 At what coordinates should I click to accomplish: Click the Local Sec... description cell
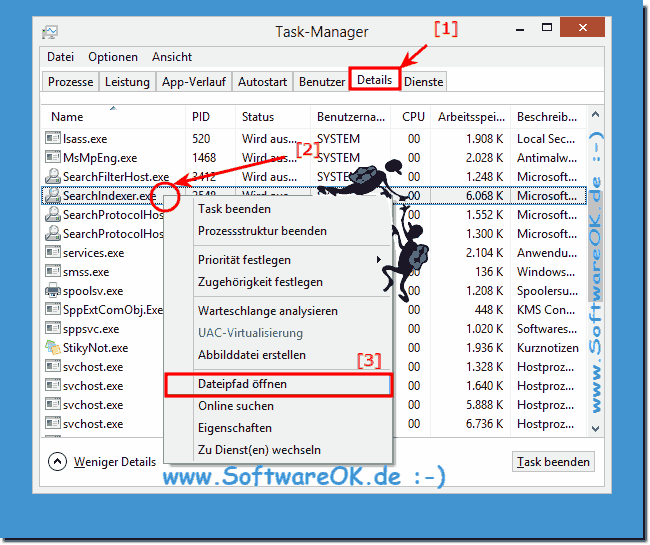click(546, 138)
